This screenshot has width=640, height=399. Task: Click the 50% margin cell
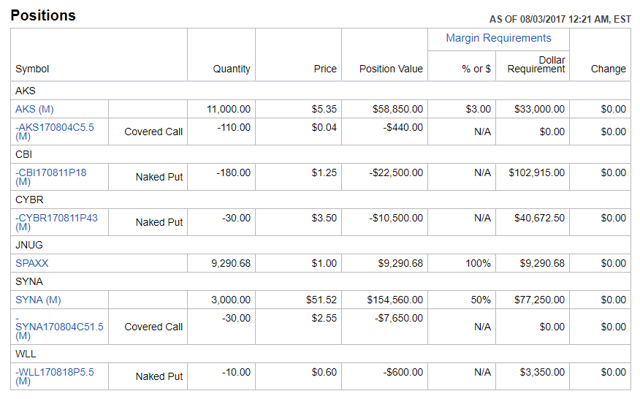coord(480,300)
